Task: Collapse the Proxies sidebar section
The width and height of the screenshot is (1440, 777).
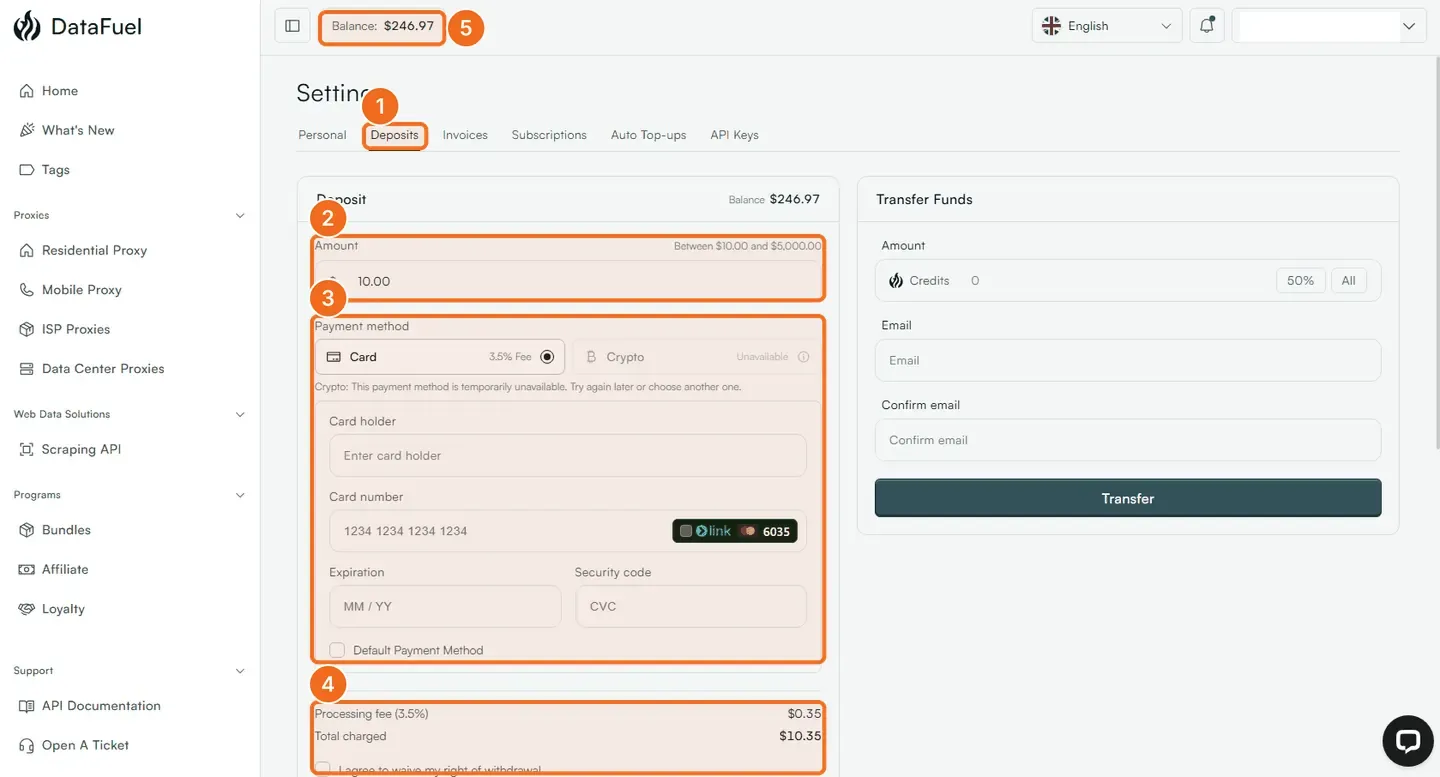Action: pyautogui.click(x=239, y=216)
